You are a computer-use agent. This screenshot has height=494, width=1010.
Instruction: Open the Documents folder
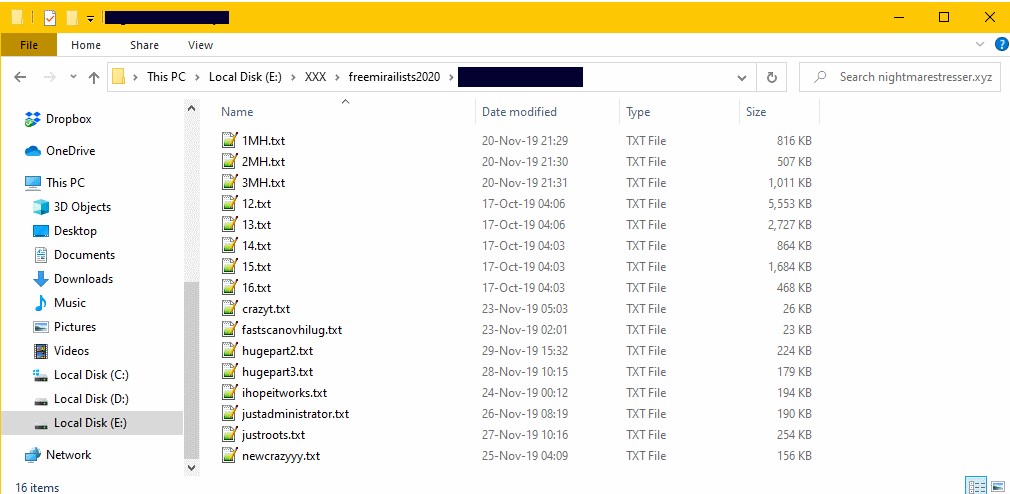click(x=73, y=255)
